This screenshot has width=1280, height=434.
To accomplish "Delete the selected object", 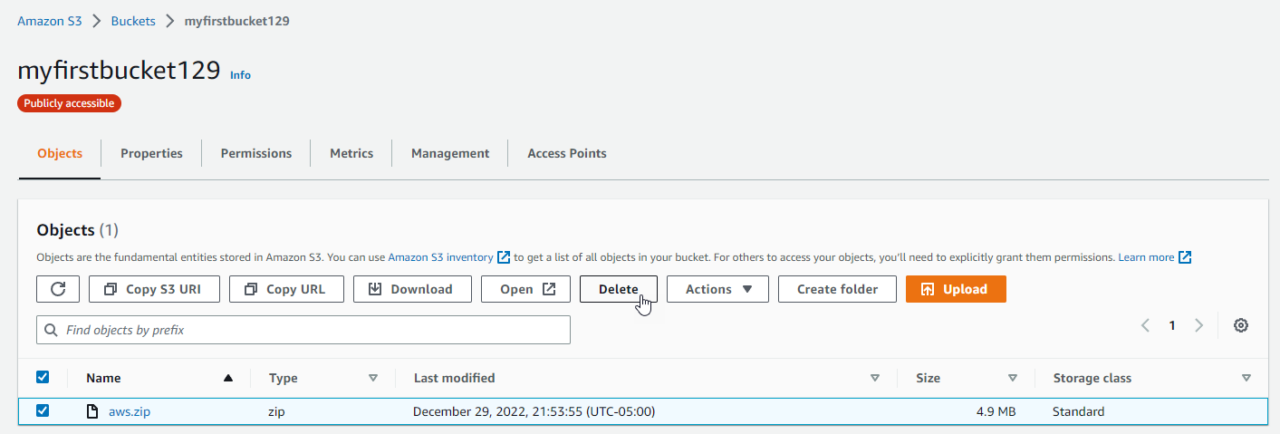I will click(x=618, y=289).
